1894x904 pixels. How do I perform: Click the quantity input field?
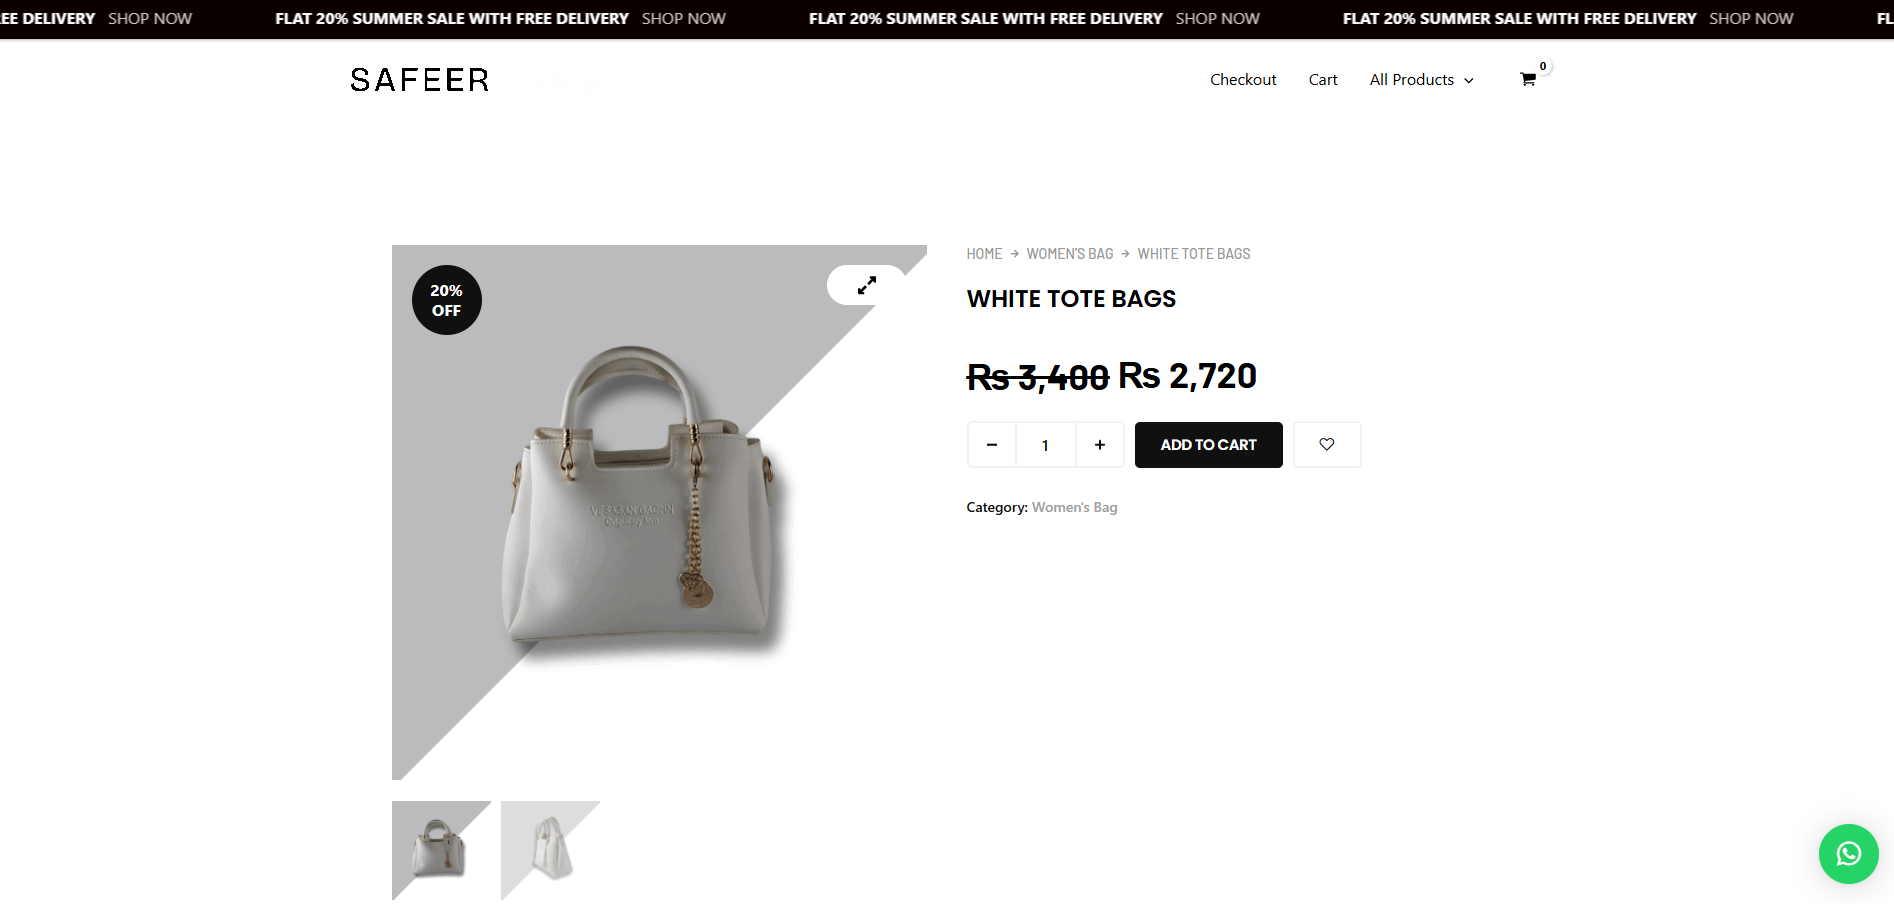pyautogui.click(x=1045, y=445)
